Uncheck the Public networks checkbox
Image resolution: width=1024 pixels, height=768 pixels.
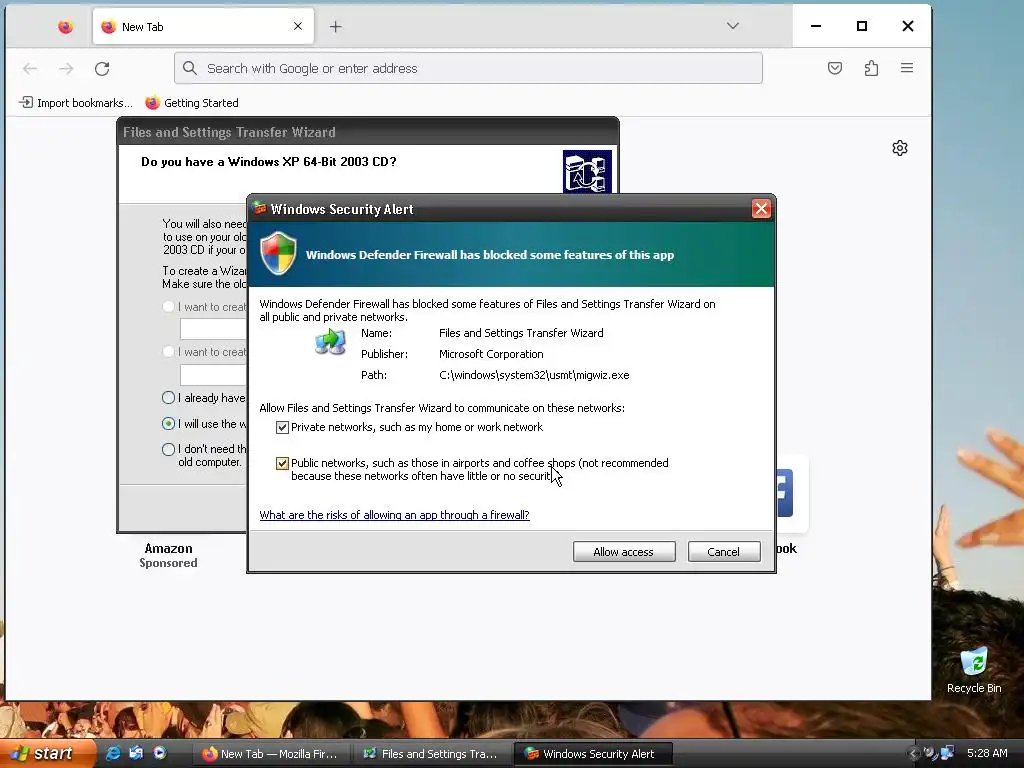(x=282, y=464)
